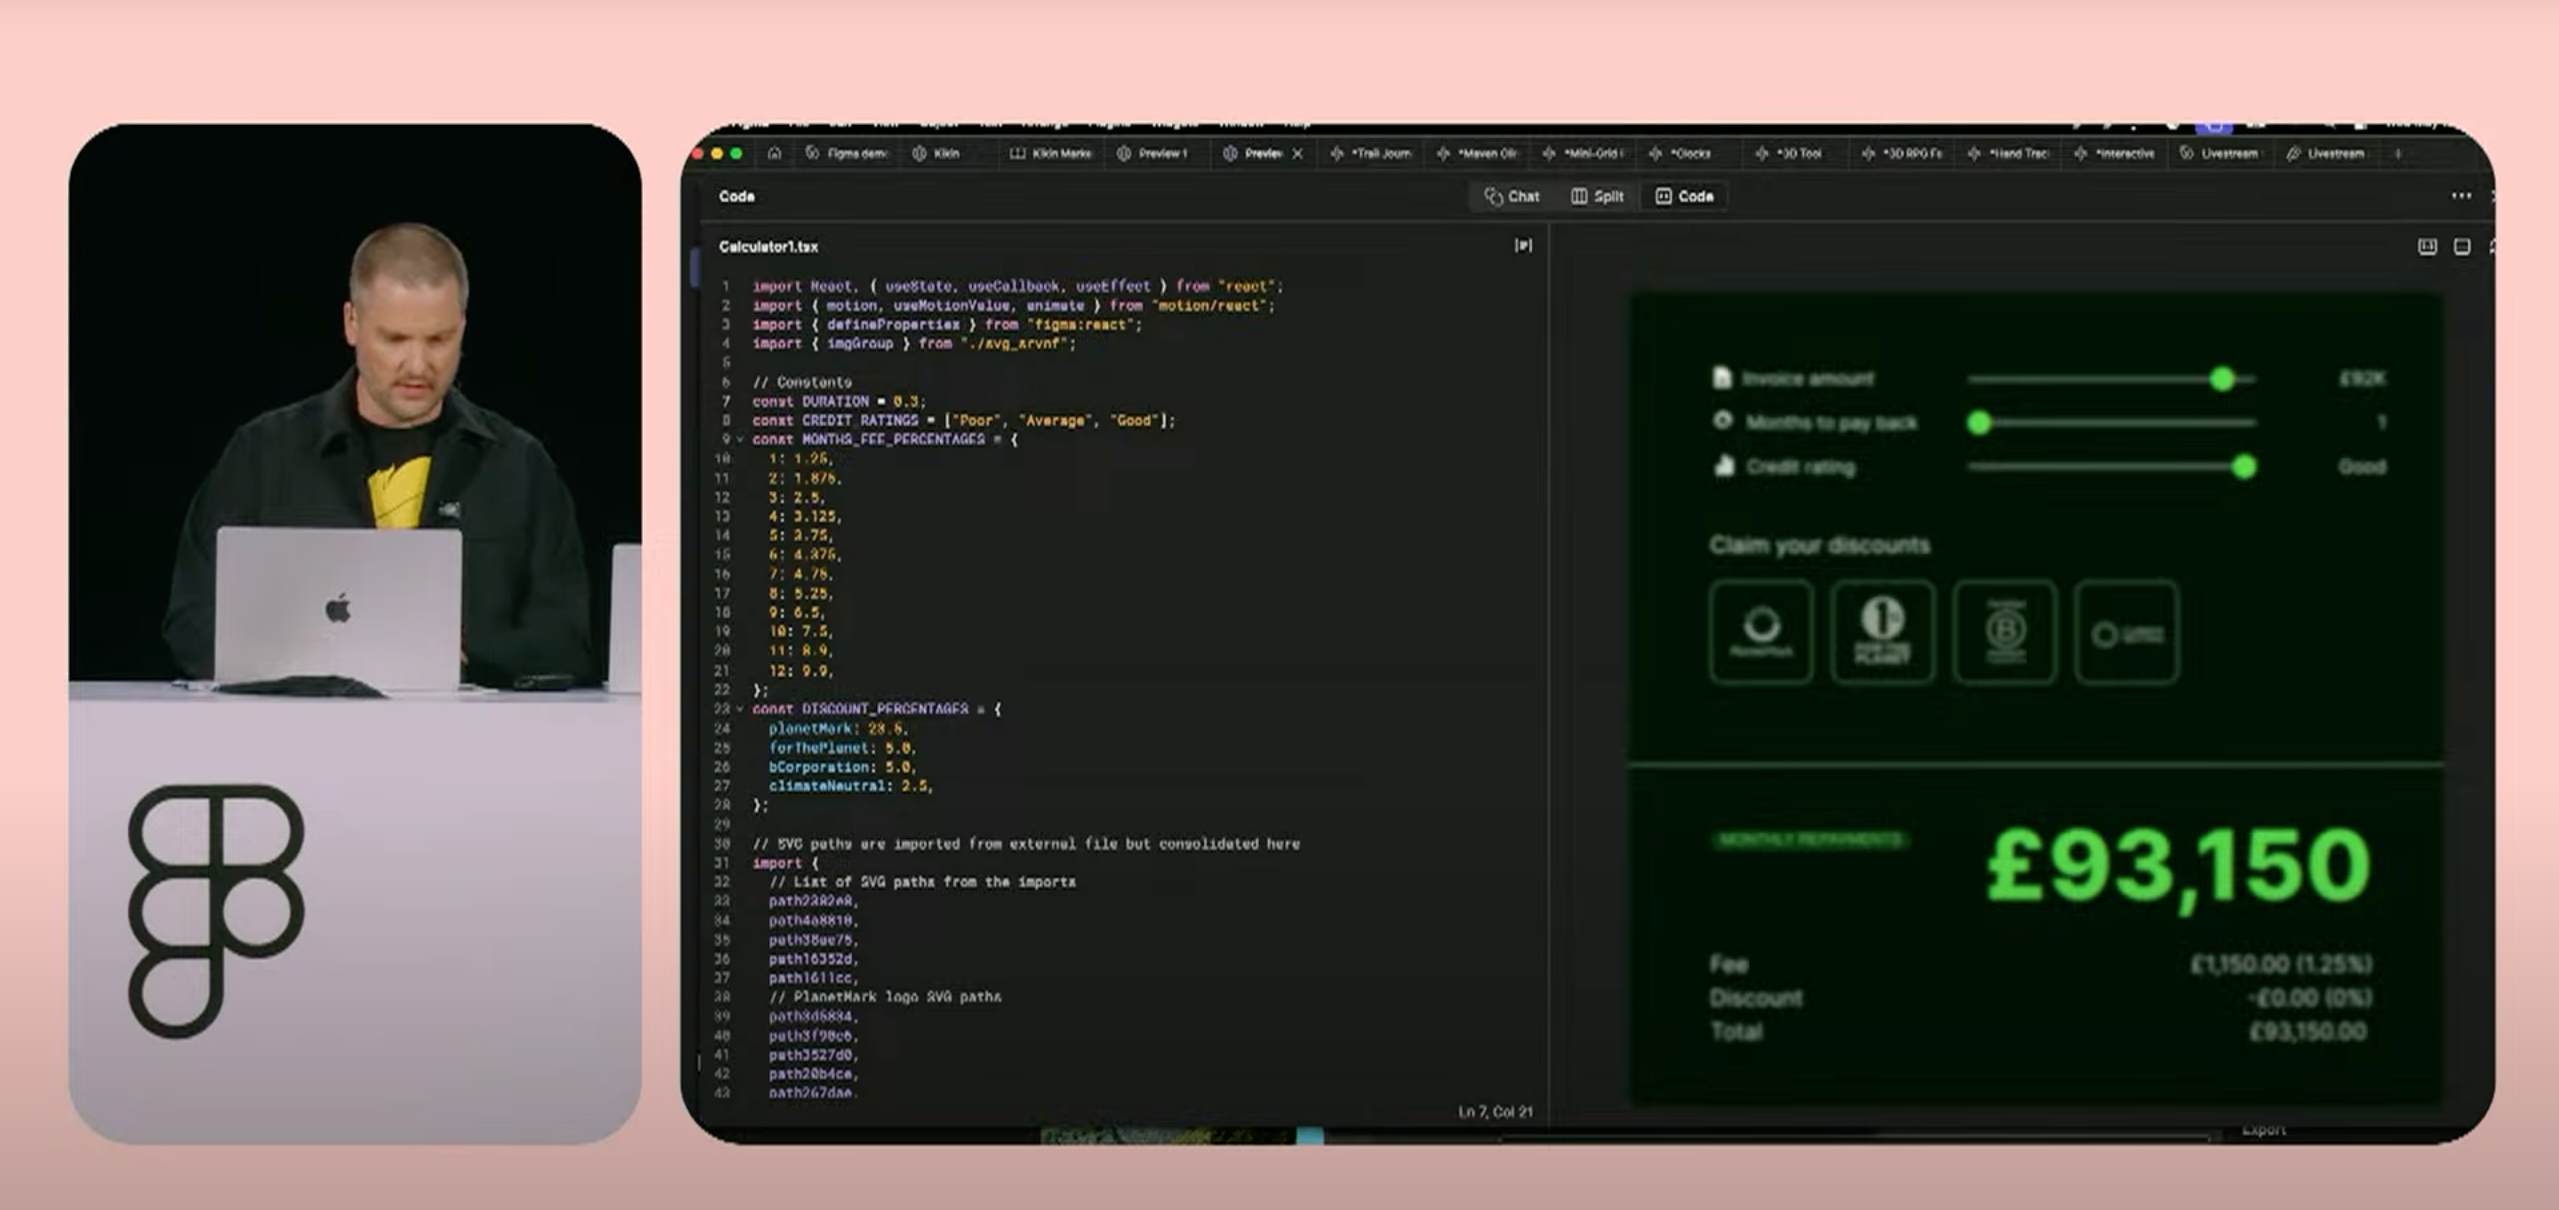Viewport: 2559px width, 1210px height.
Task: Collapse the DISCOUNT_PERCENTAGES code block
Action: [740, 709]
